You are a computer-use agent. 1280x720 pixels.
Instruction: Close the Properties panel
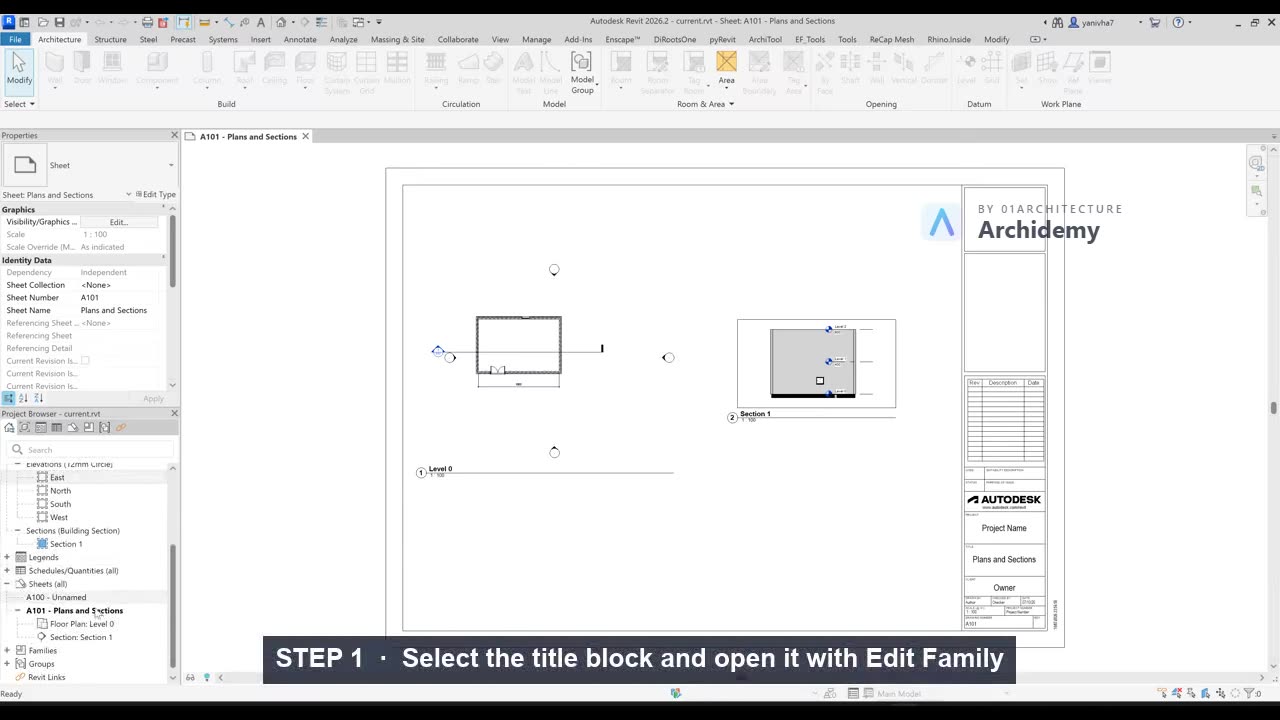click(x=174, y=135)
